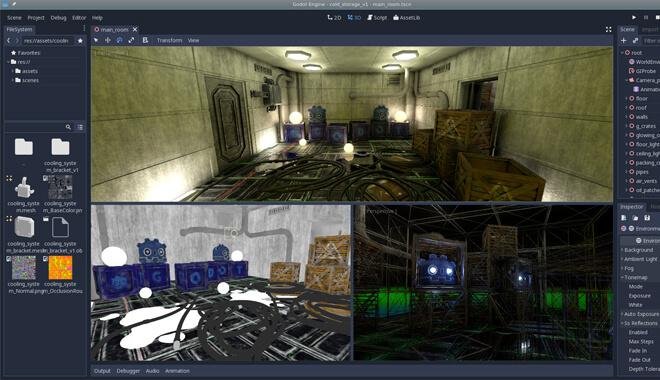Screen dimensions: 660x380
Task: Select the WorldEnvironment node icon
Action: (x=631, y=62)
